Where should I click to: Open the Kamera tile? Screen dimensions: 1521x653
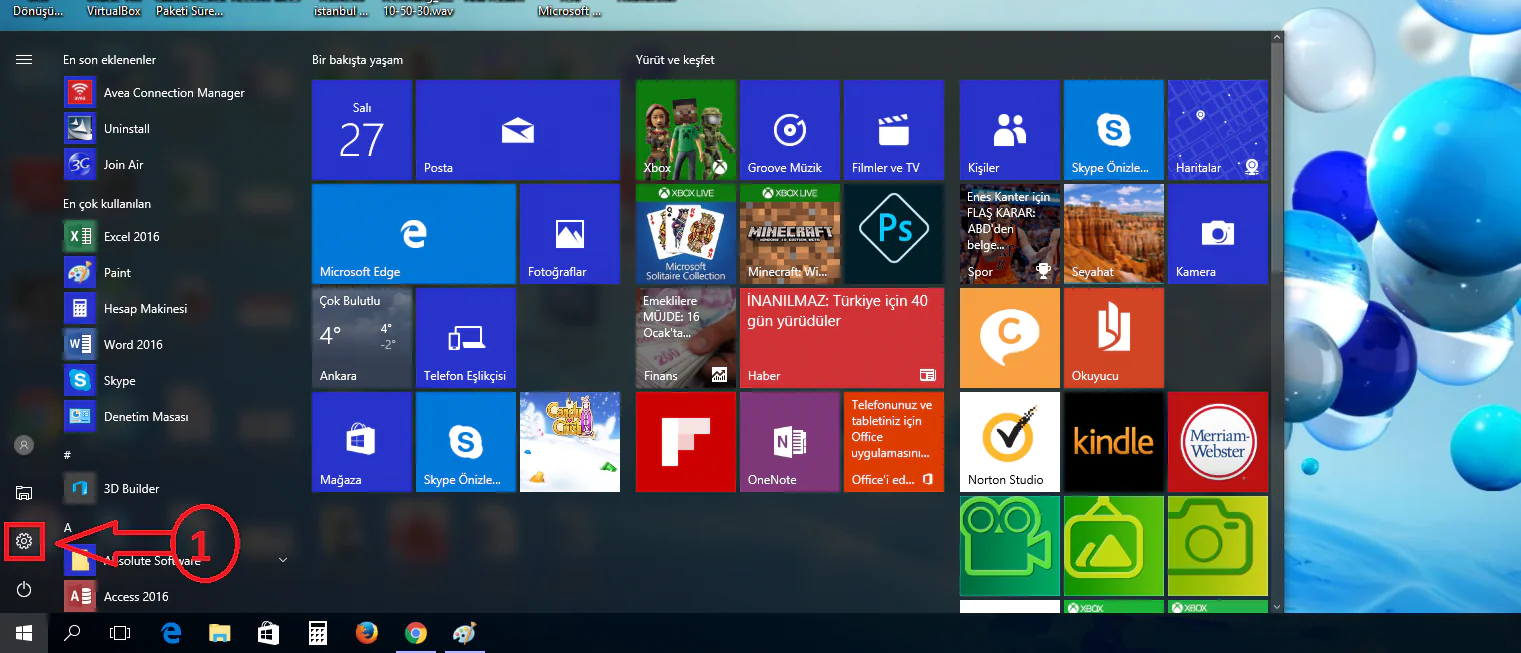[1216, 234]
